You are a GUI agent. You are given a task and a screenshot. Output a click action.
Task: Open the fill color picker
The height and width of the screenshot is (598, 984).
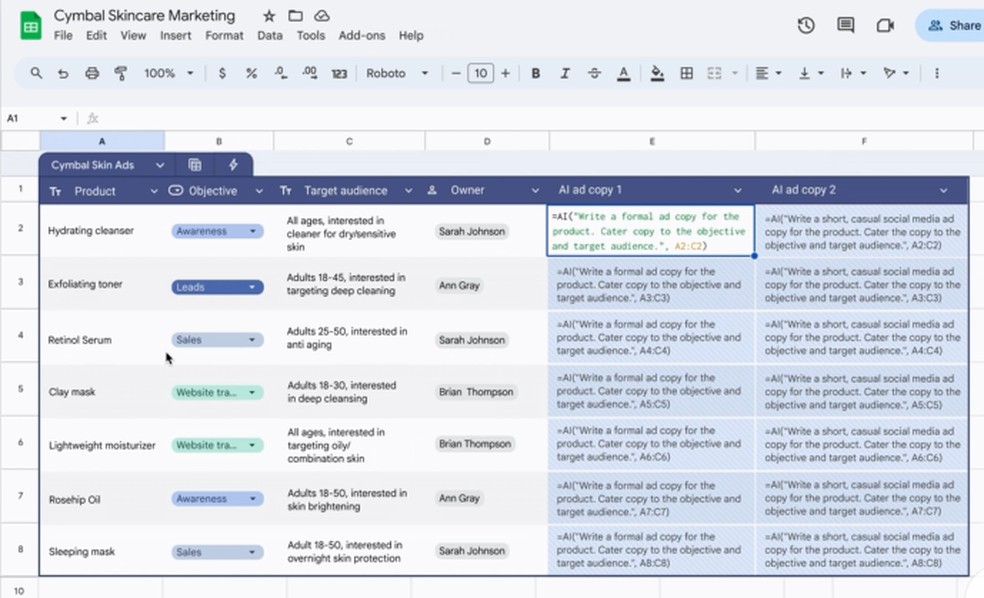657,73
